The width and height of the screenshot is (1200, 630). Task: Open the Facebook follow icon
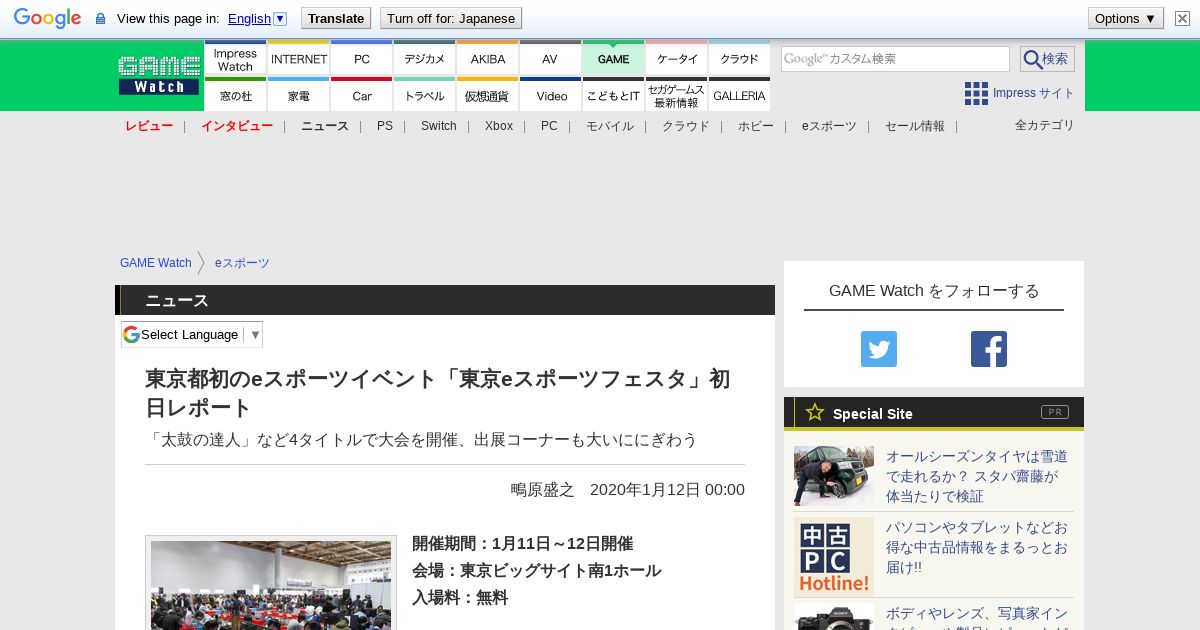point(989,349)
